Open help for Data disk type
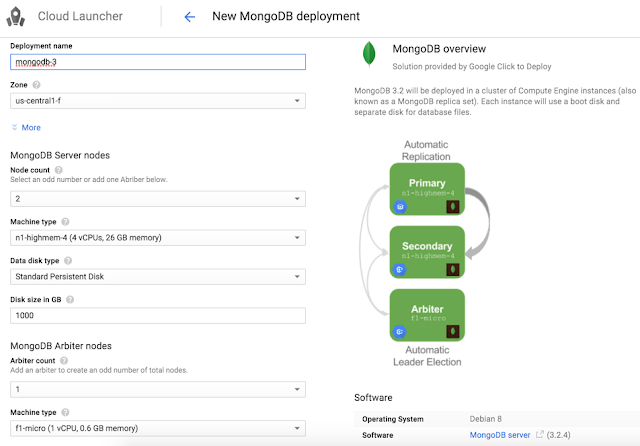The image size is (640, 446). tap(68, 260)
